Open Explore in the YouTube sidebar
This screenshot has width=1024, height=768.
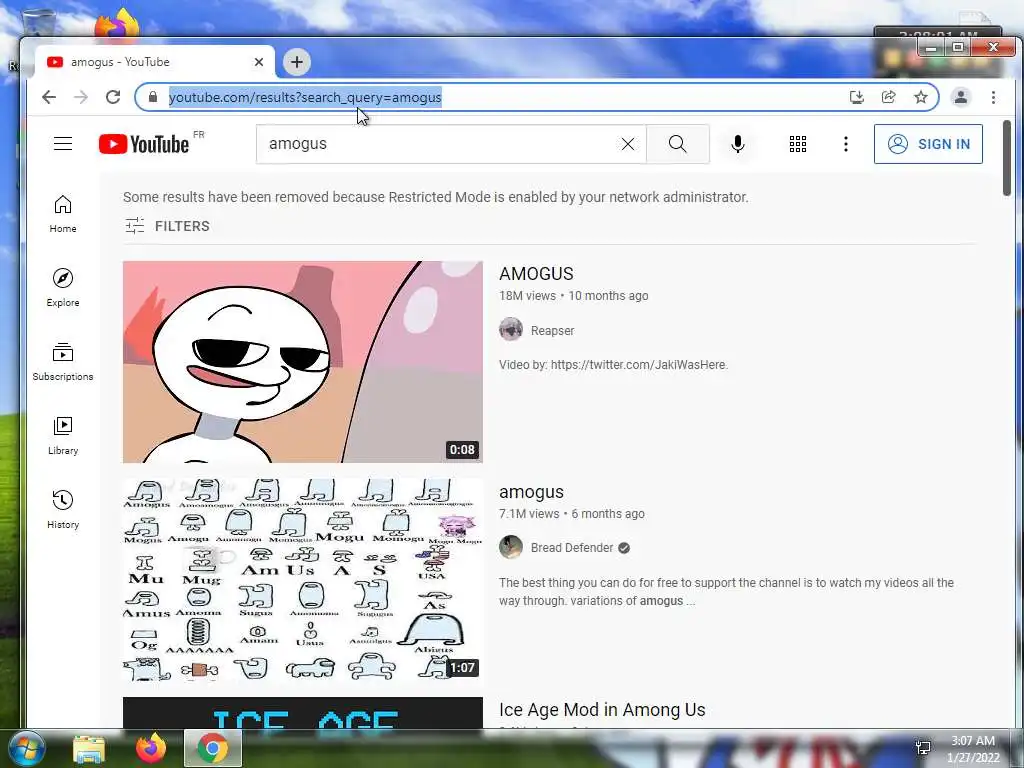point(63,288)
